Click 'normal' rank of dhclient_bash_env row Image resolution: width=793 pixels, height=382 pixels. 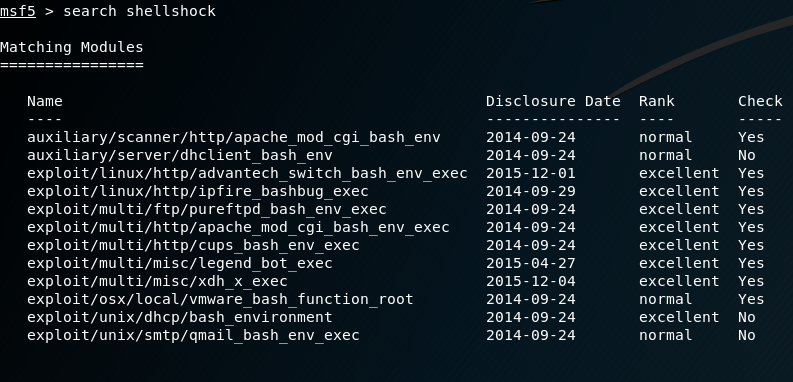666,155
